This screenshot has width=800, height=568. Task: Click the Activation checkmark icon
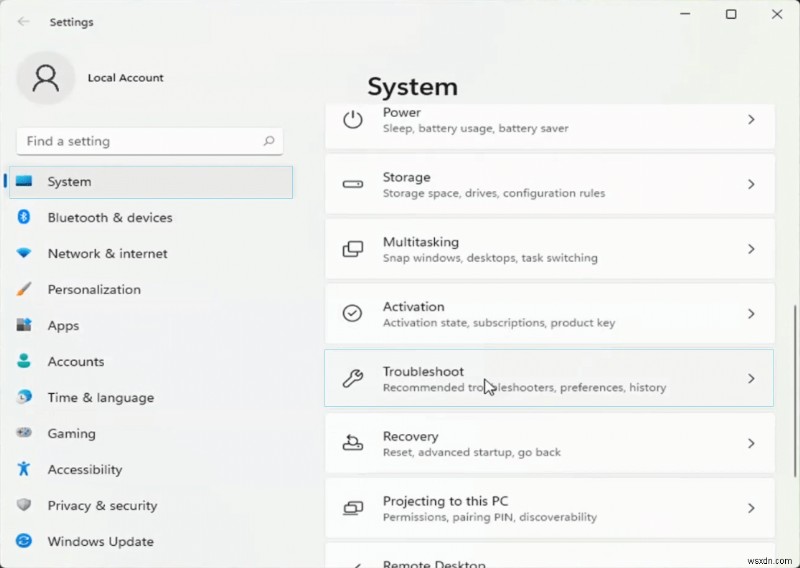click(352, 314)
